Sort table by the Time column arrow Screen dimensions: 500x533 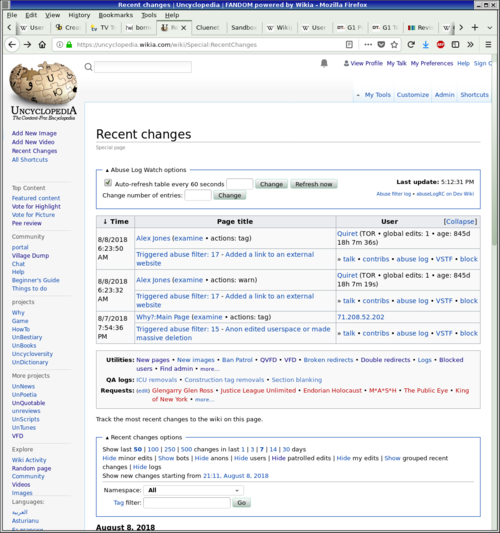[105, 222]
